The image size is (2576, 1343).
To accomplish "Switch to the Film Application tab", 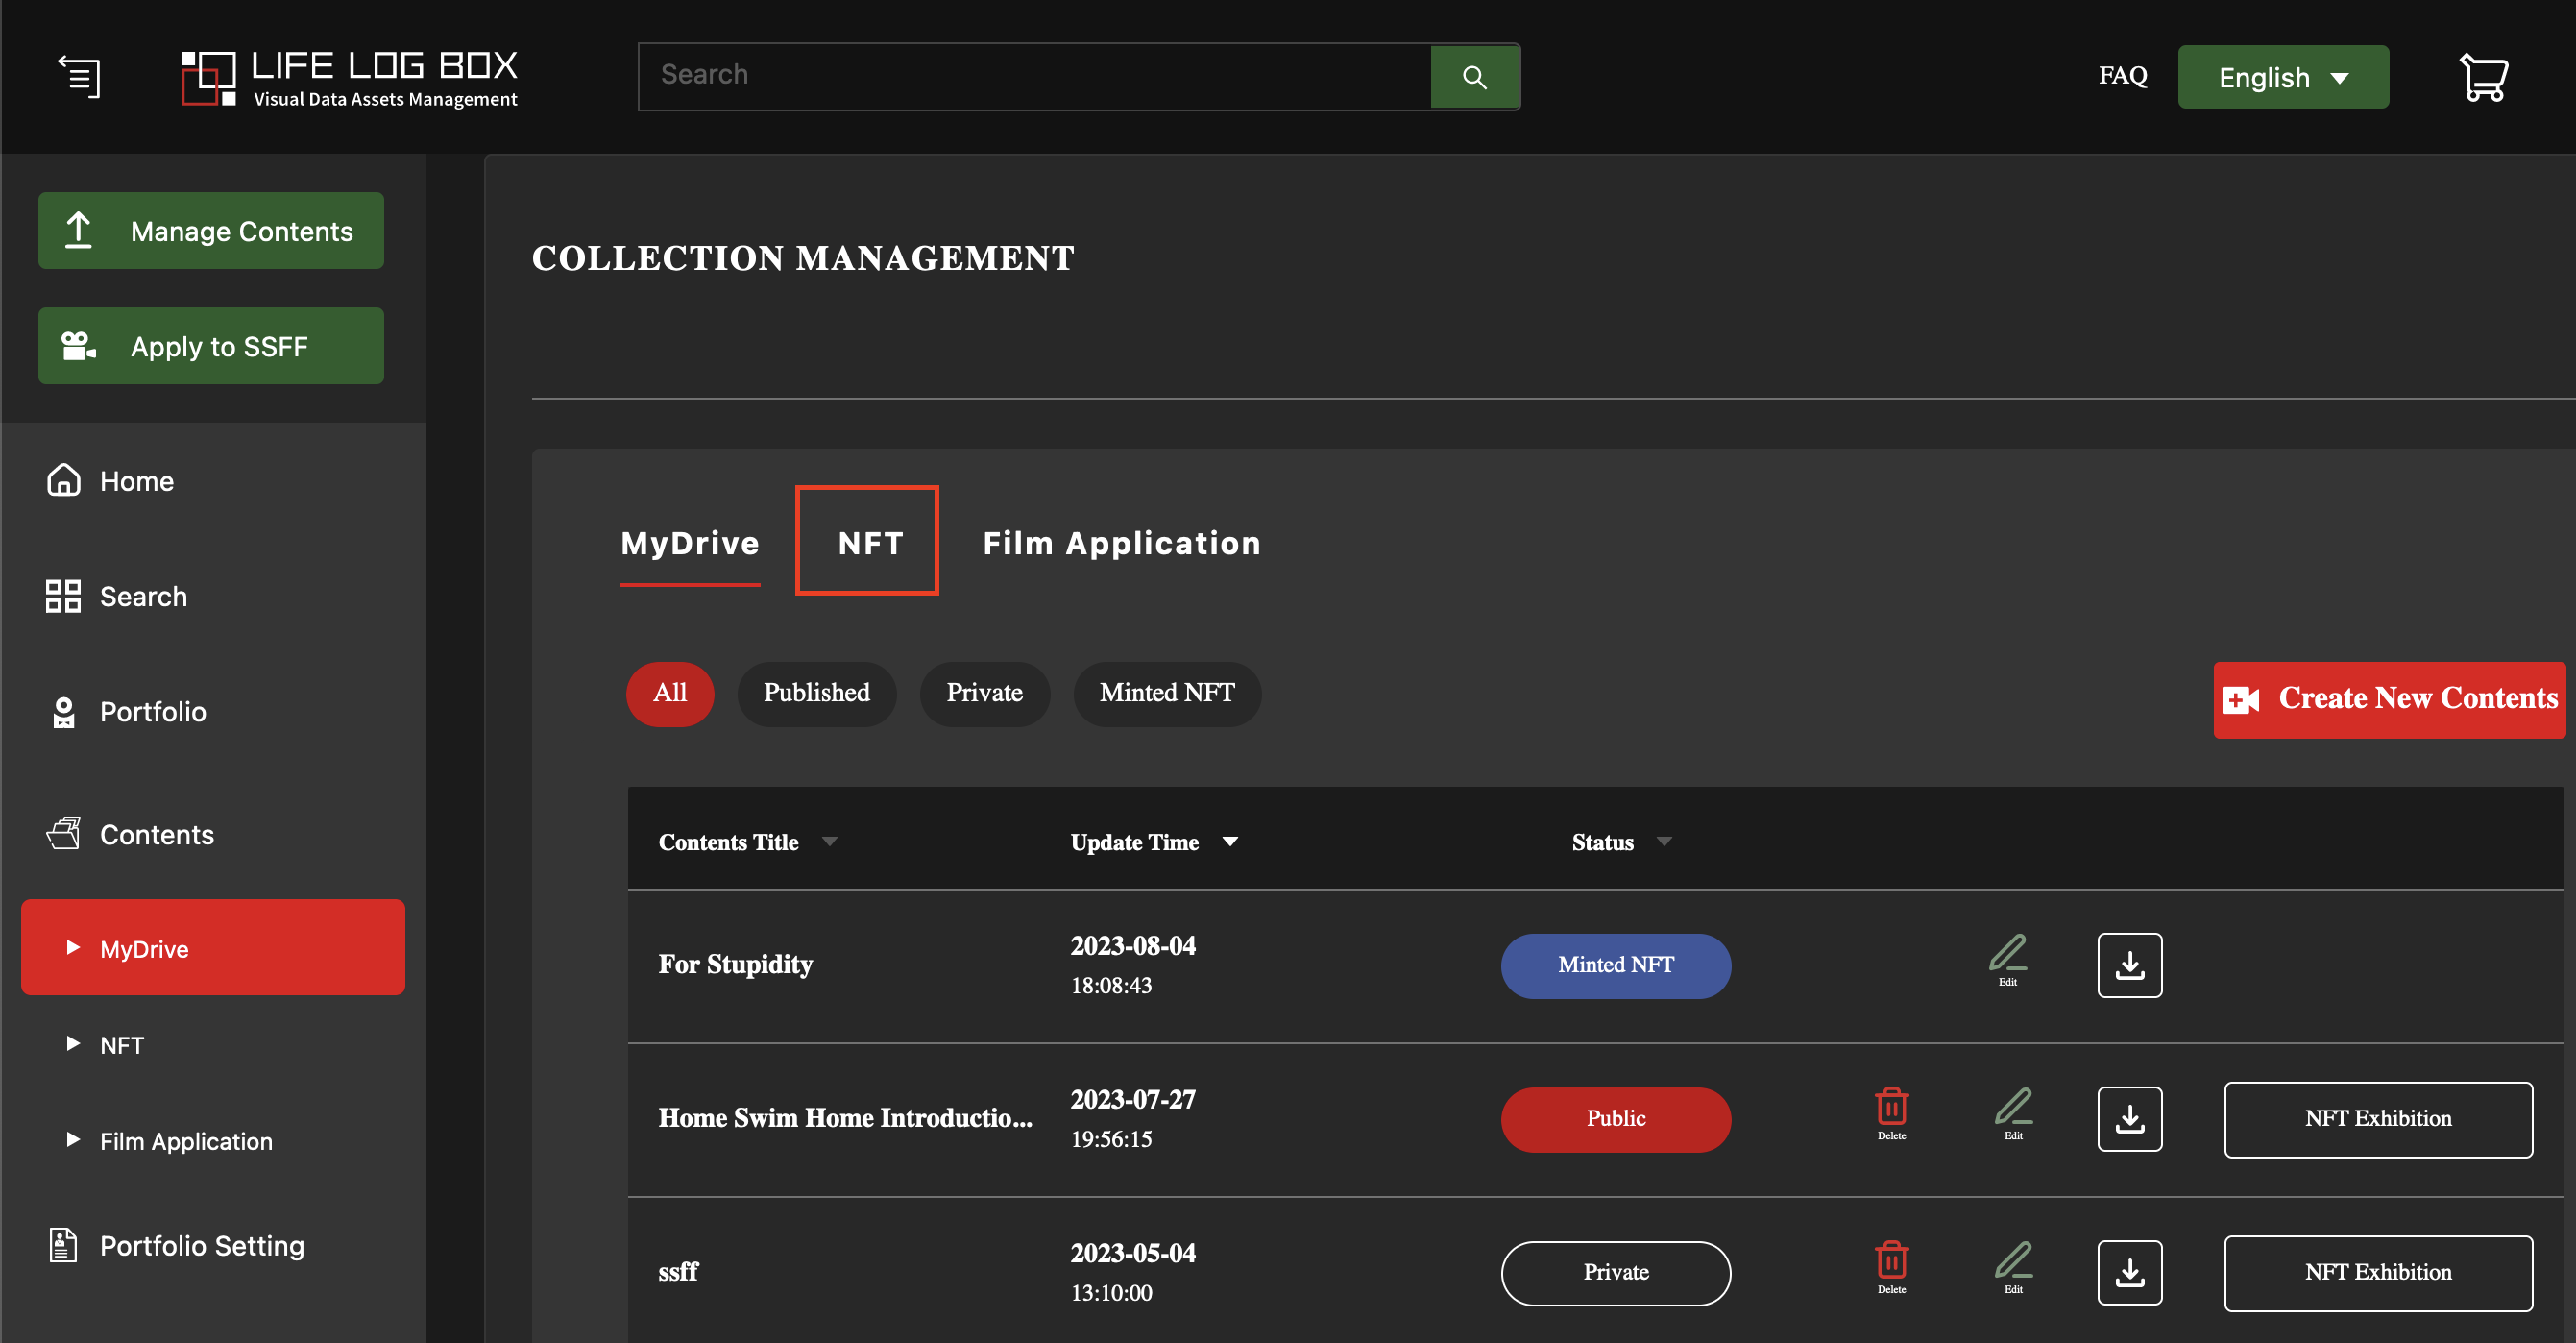I will (x=1122, y=543).
